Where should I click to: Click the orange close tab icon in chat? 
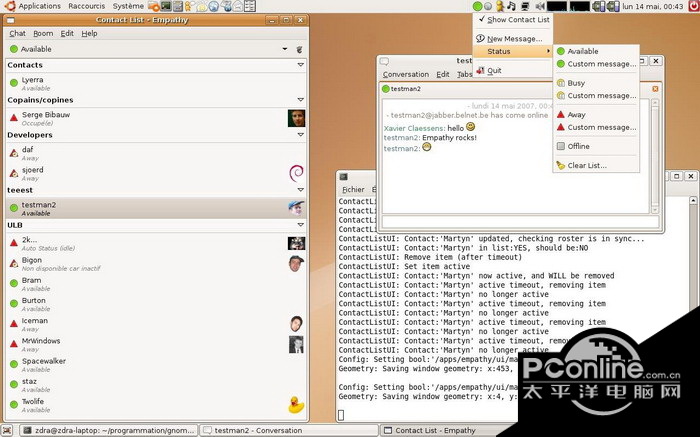pyautogui.click(x=655, y=89)
